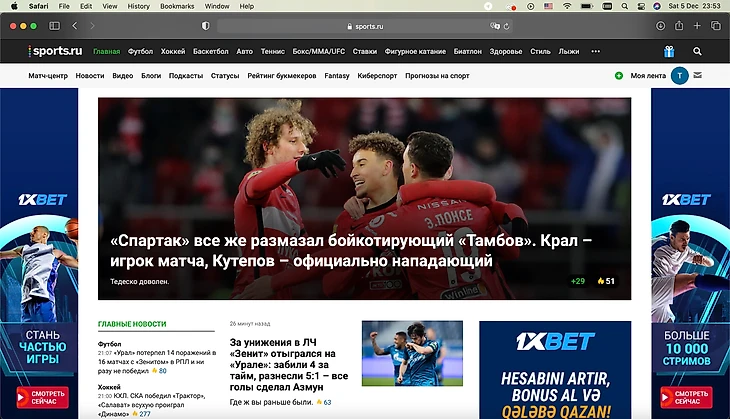
Task: Open the Рейтинг букмекеров link
Action: [x=282, y=75]
